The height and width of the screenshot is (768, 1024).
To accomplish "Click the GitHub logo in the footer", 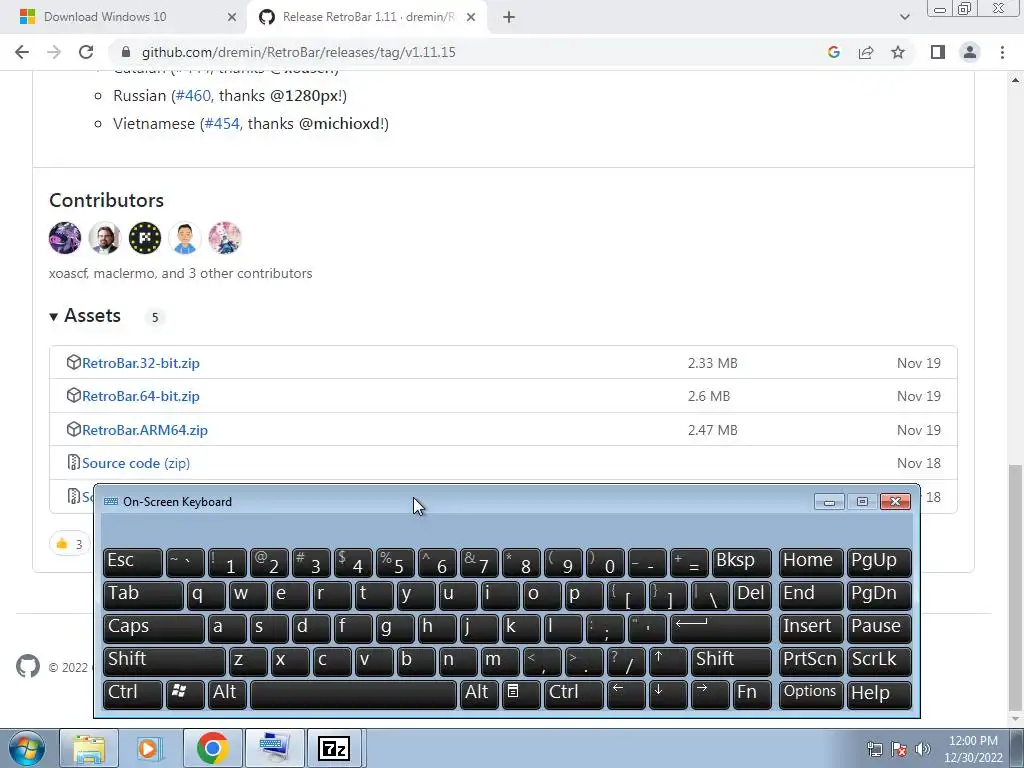I will [x=27, y=666].
